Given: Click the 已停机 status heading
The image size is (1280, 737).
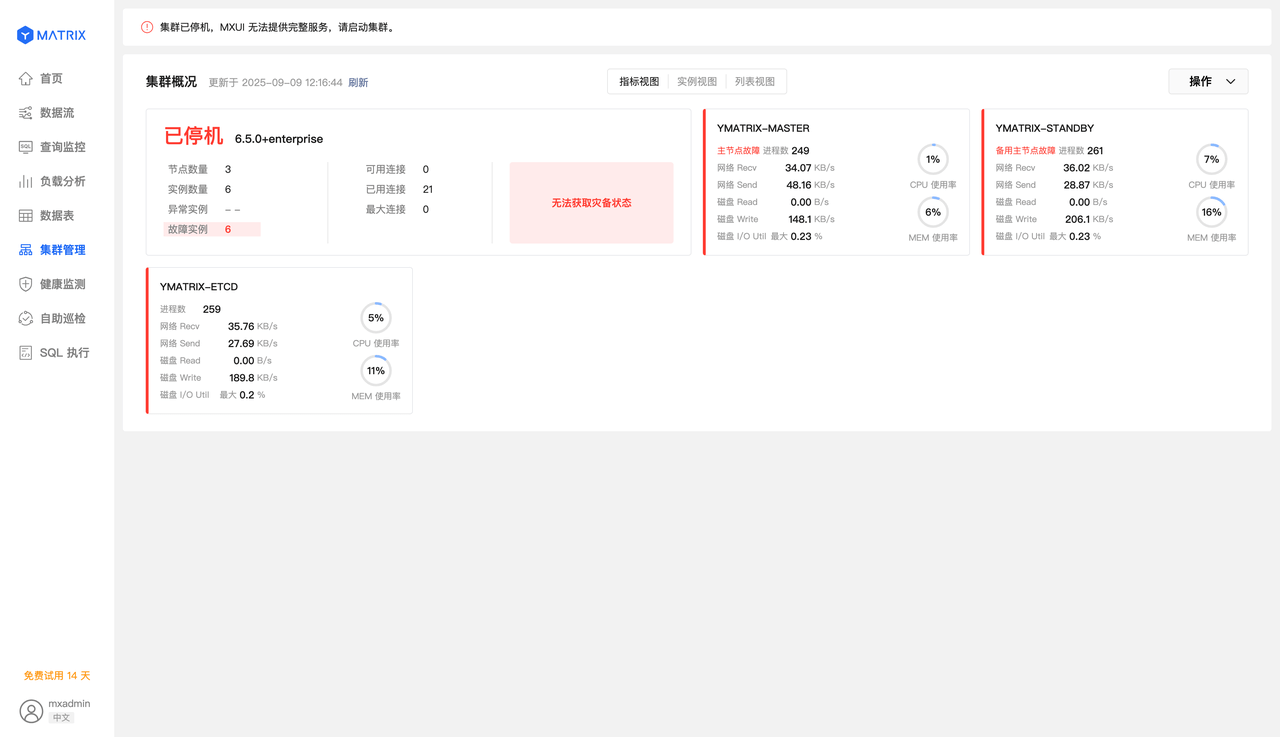Looking at the screenshot, I should pyautogui.click(x=194, y=137).
